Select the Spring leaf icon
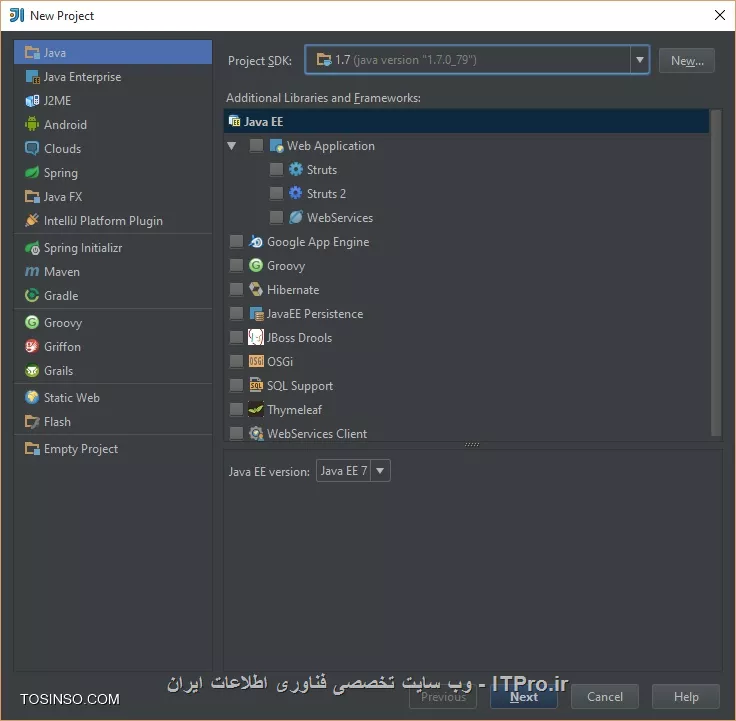Screen dimensions: 736x721 pyautogui.click(x=32, y=172)
